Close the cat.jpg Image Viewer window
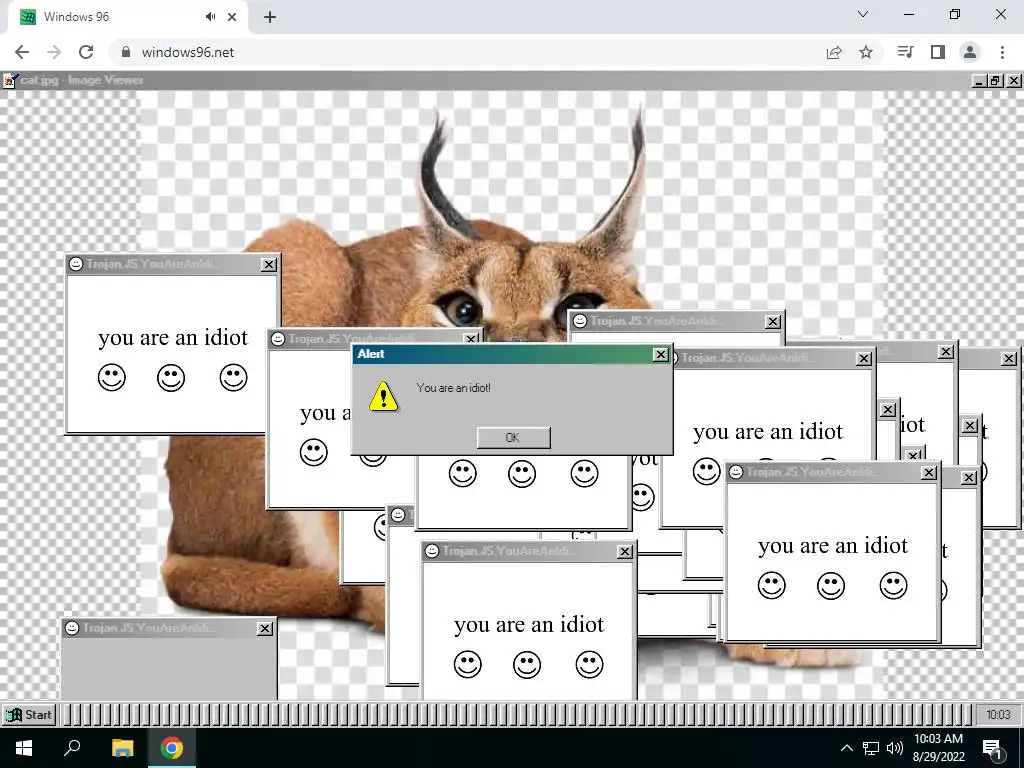The image size is (1024, 768). click(x=1014, y=80)
